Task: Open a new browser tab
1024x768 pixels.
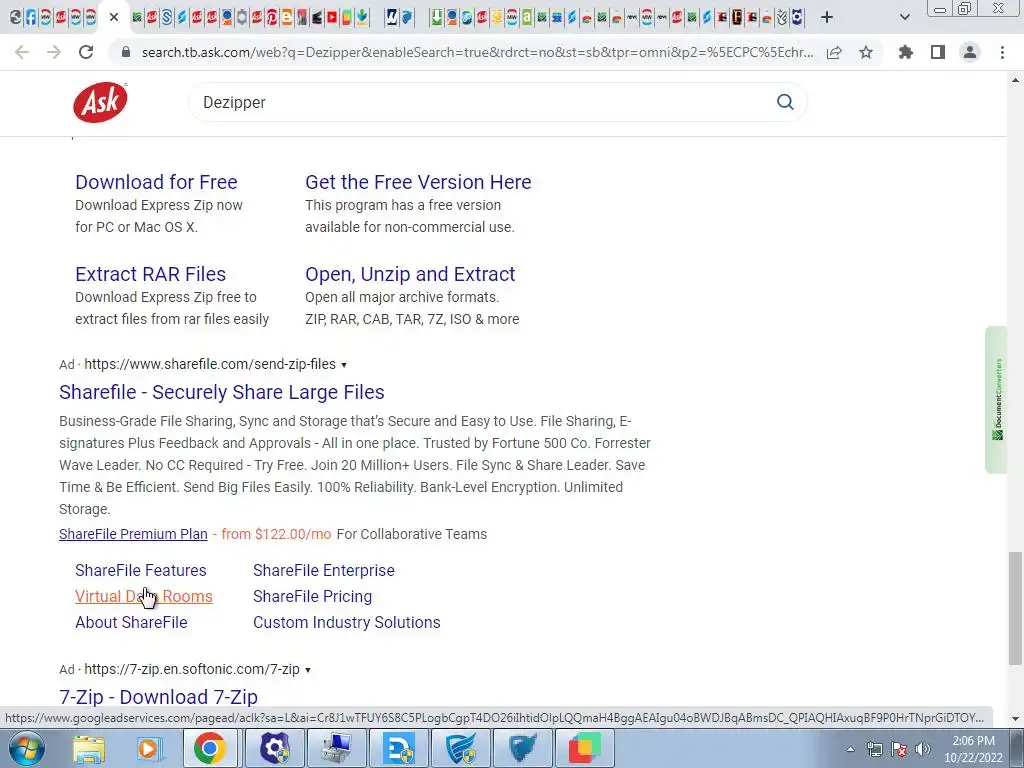Action: [827, 17]
